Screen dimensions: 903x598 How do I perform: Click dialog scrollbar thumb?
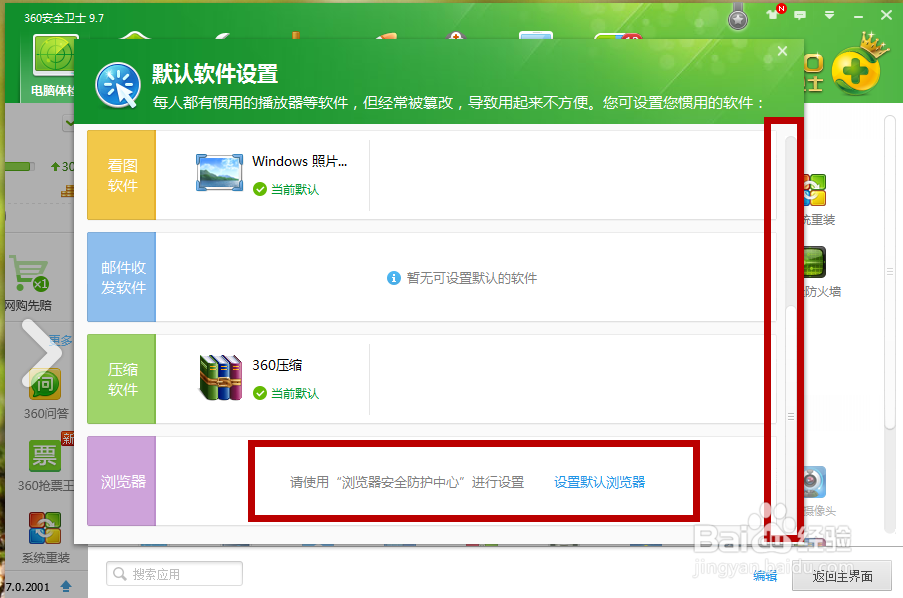[791, 415]
